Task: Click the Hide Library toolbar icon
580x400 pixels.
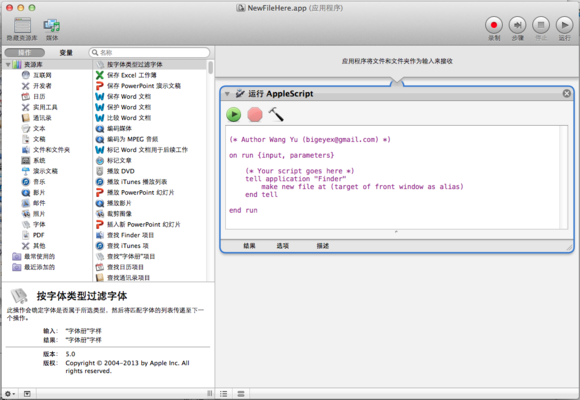Action: coord(22,26)
